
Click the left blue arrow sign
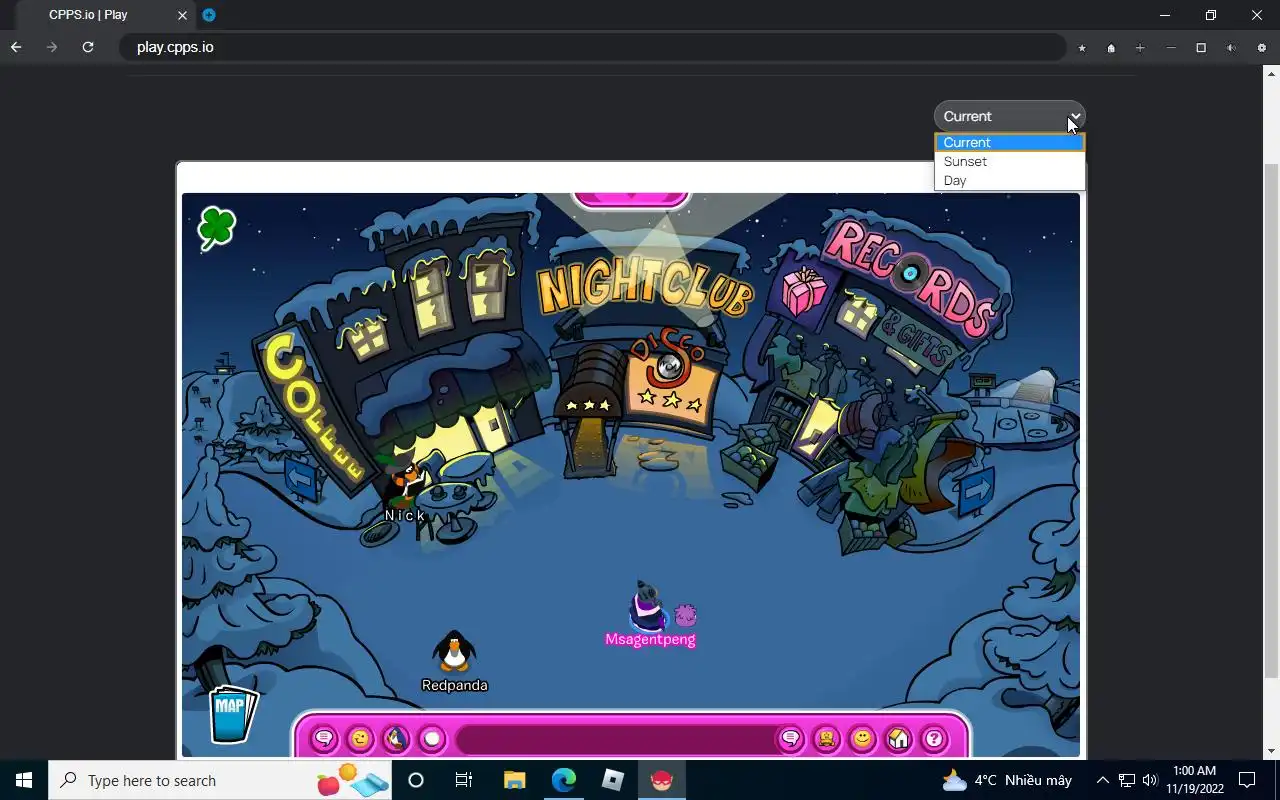tap(301, 478)
